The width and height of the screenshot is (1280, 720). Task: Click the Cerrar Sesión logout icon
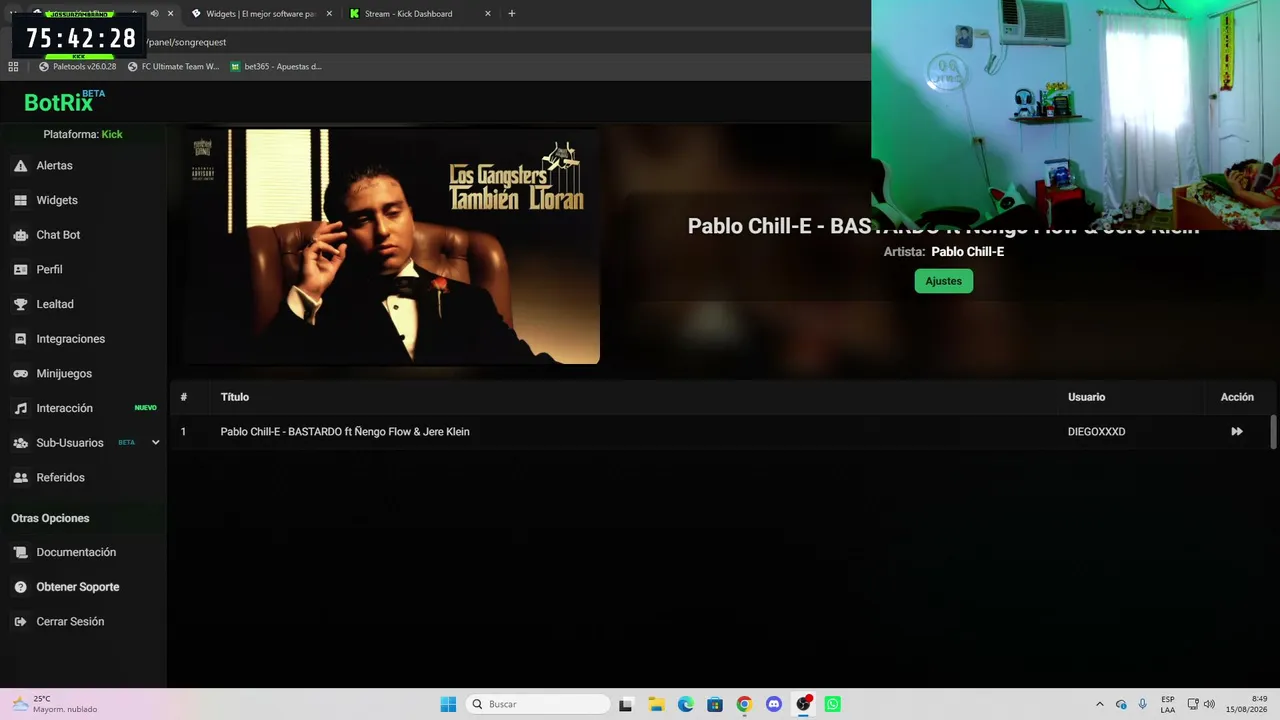[20, 622]
